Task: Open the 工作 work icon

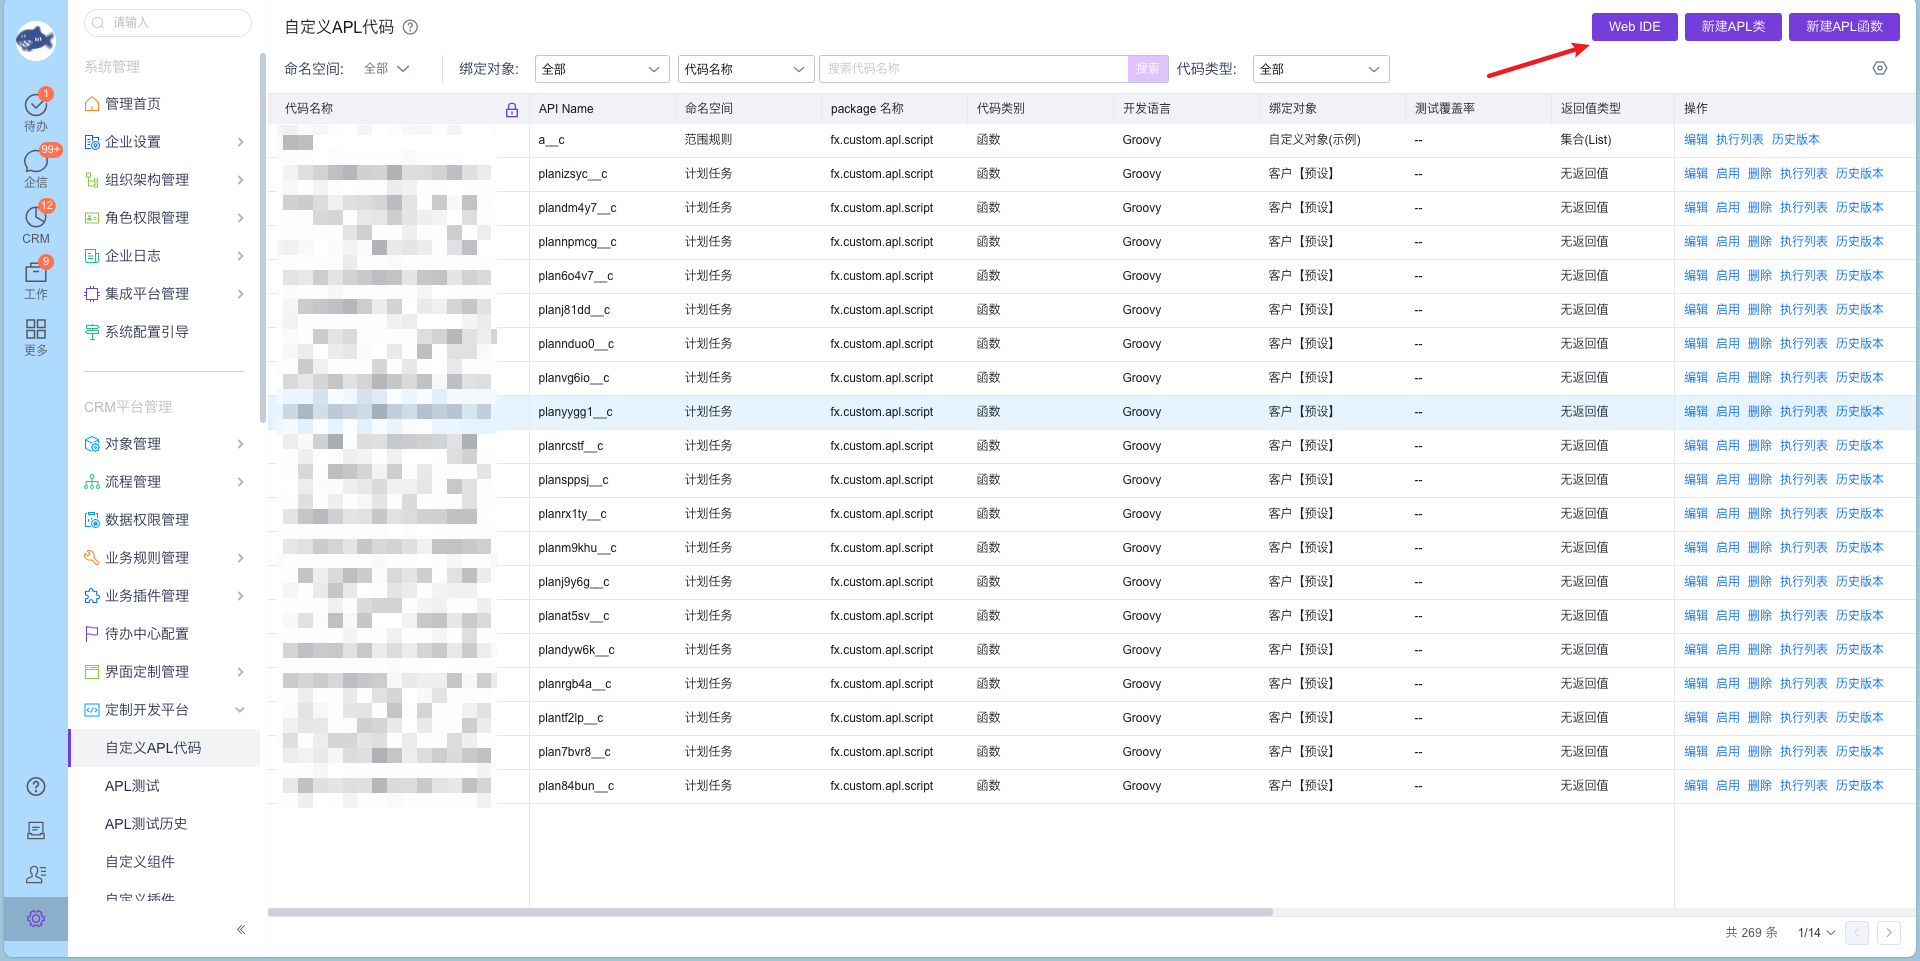Action: [x=36, y=277]
